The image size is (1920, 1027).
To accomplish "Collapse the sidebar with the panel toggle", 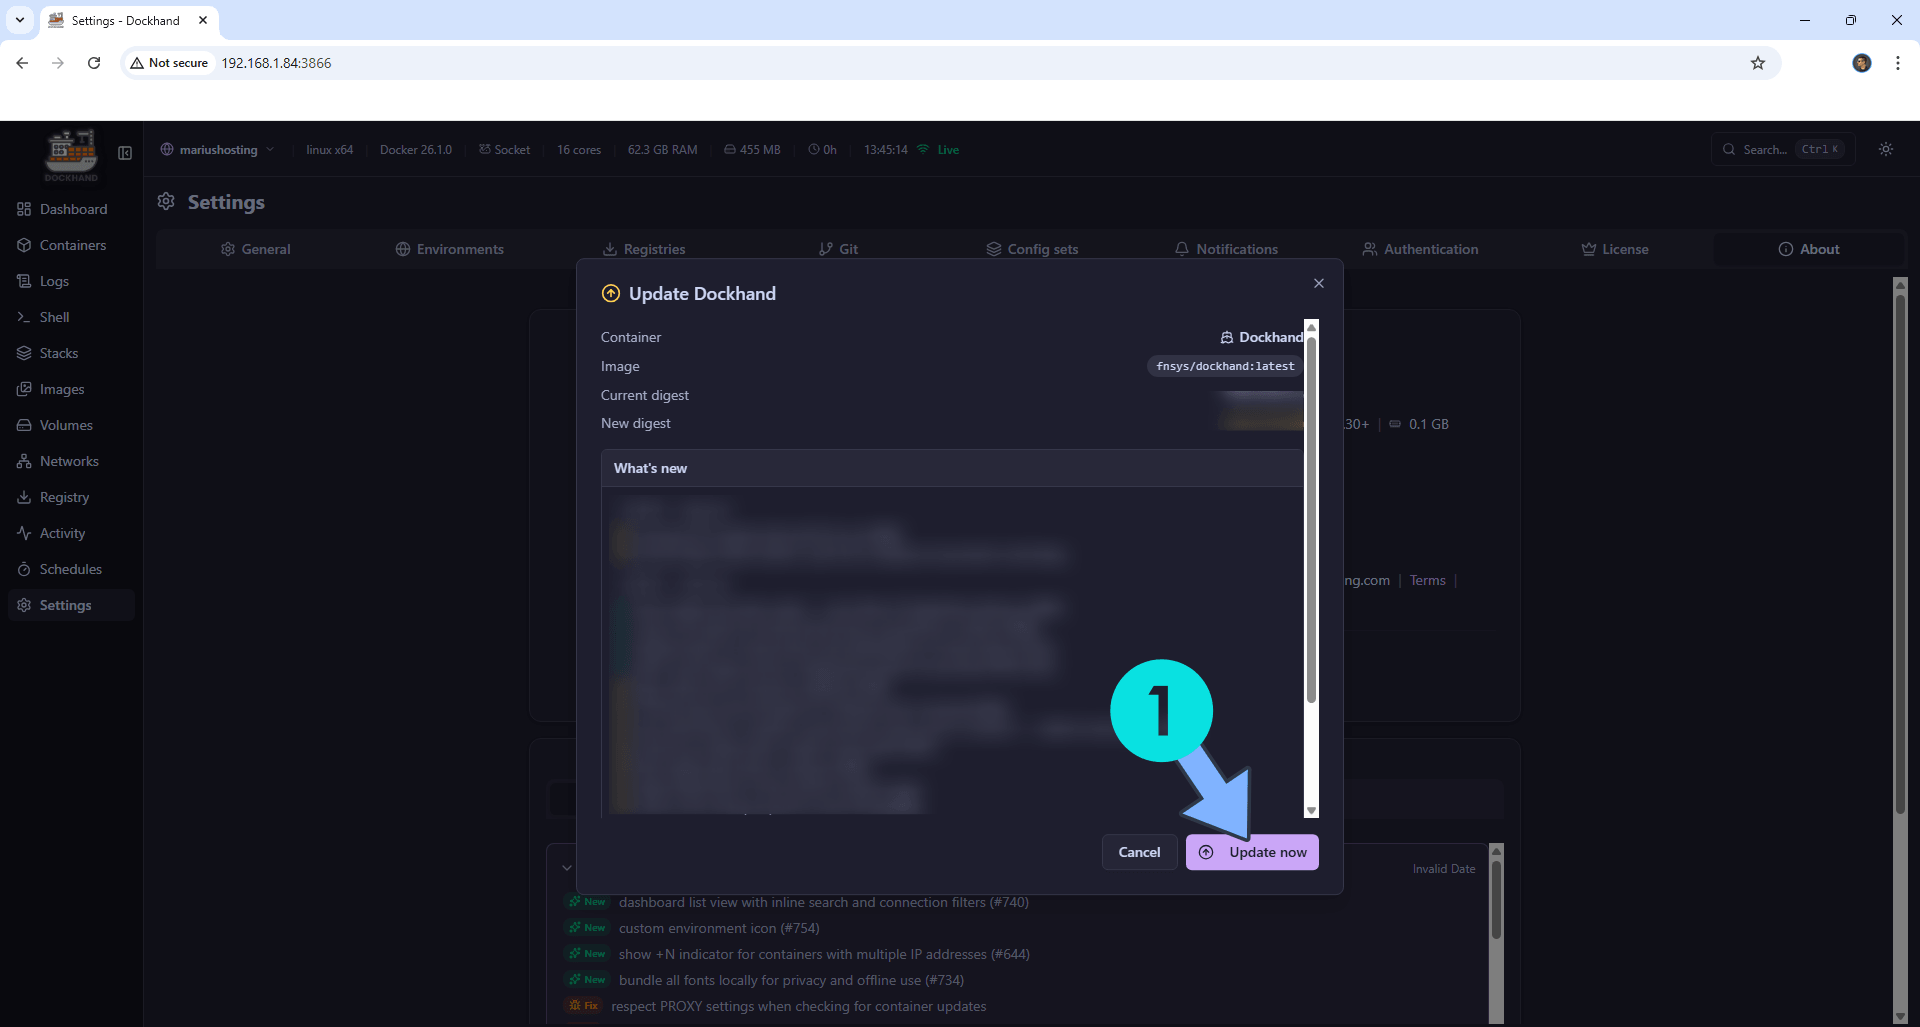I will [x=124, y=153].
